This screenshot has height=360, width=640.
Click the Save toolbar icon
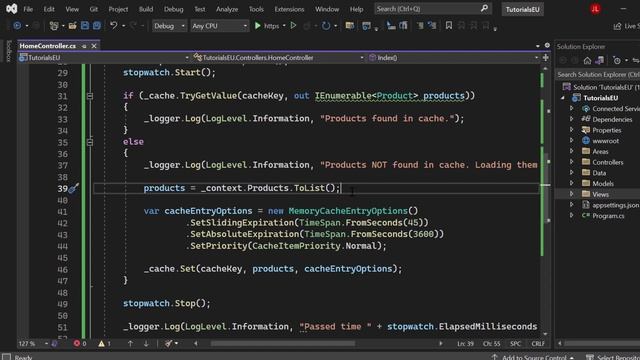point(84,26)
